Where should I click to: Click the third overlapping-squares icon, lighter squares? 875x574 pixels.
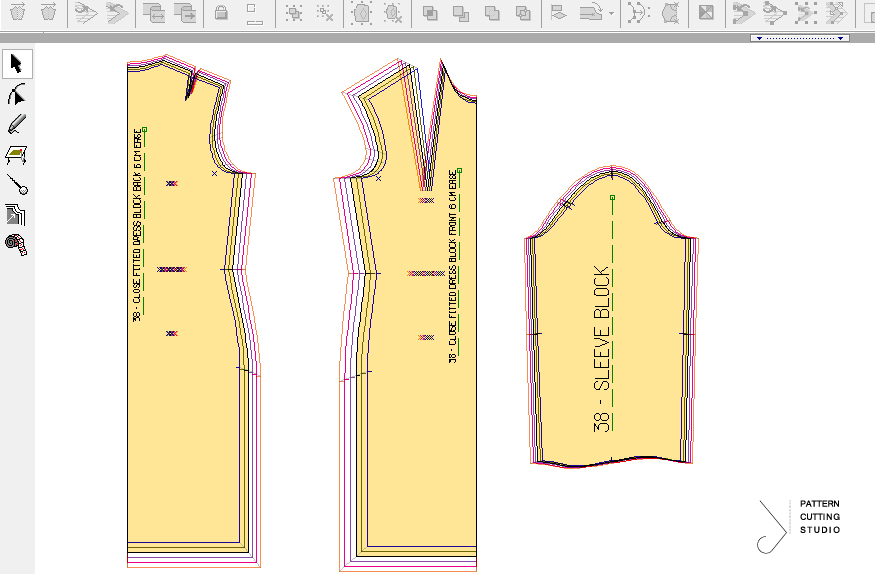[492, 13]
